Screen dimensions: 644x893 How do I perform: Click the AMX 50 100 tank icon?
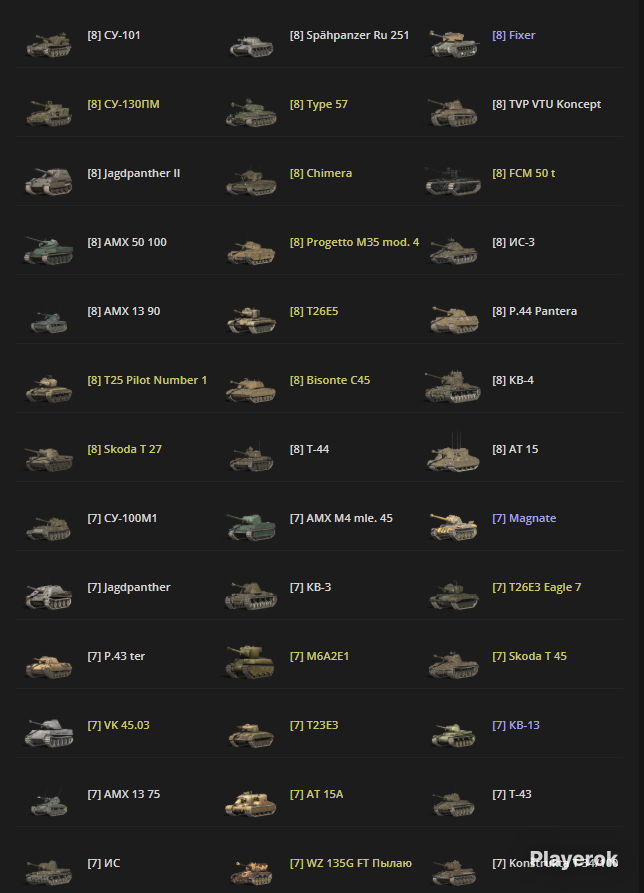click(49, 251)
